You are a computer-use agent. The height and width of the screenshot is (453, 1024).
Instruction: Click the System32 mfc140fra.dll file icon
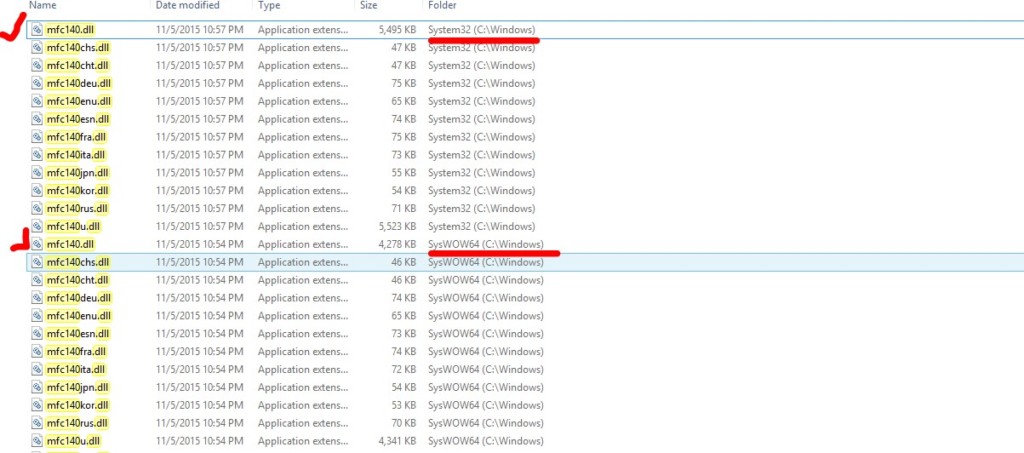click(37, 137)
